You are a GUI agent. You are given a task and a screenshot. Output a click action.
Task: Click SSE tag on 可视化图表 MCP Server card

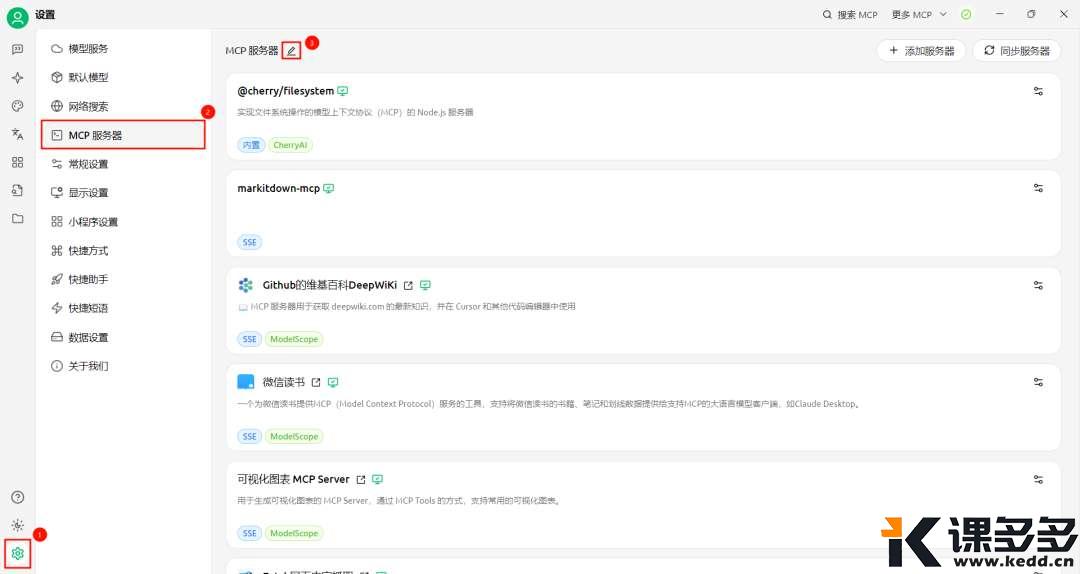coord(249,533)
